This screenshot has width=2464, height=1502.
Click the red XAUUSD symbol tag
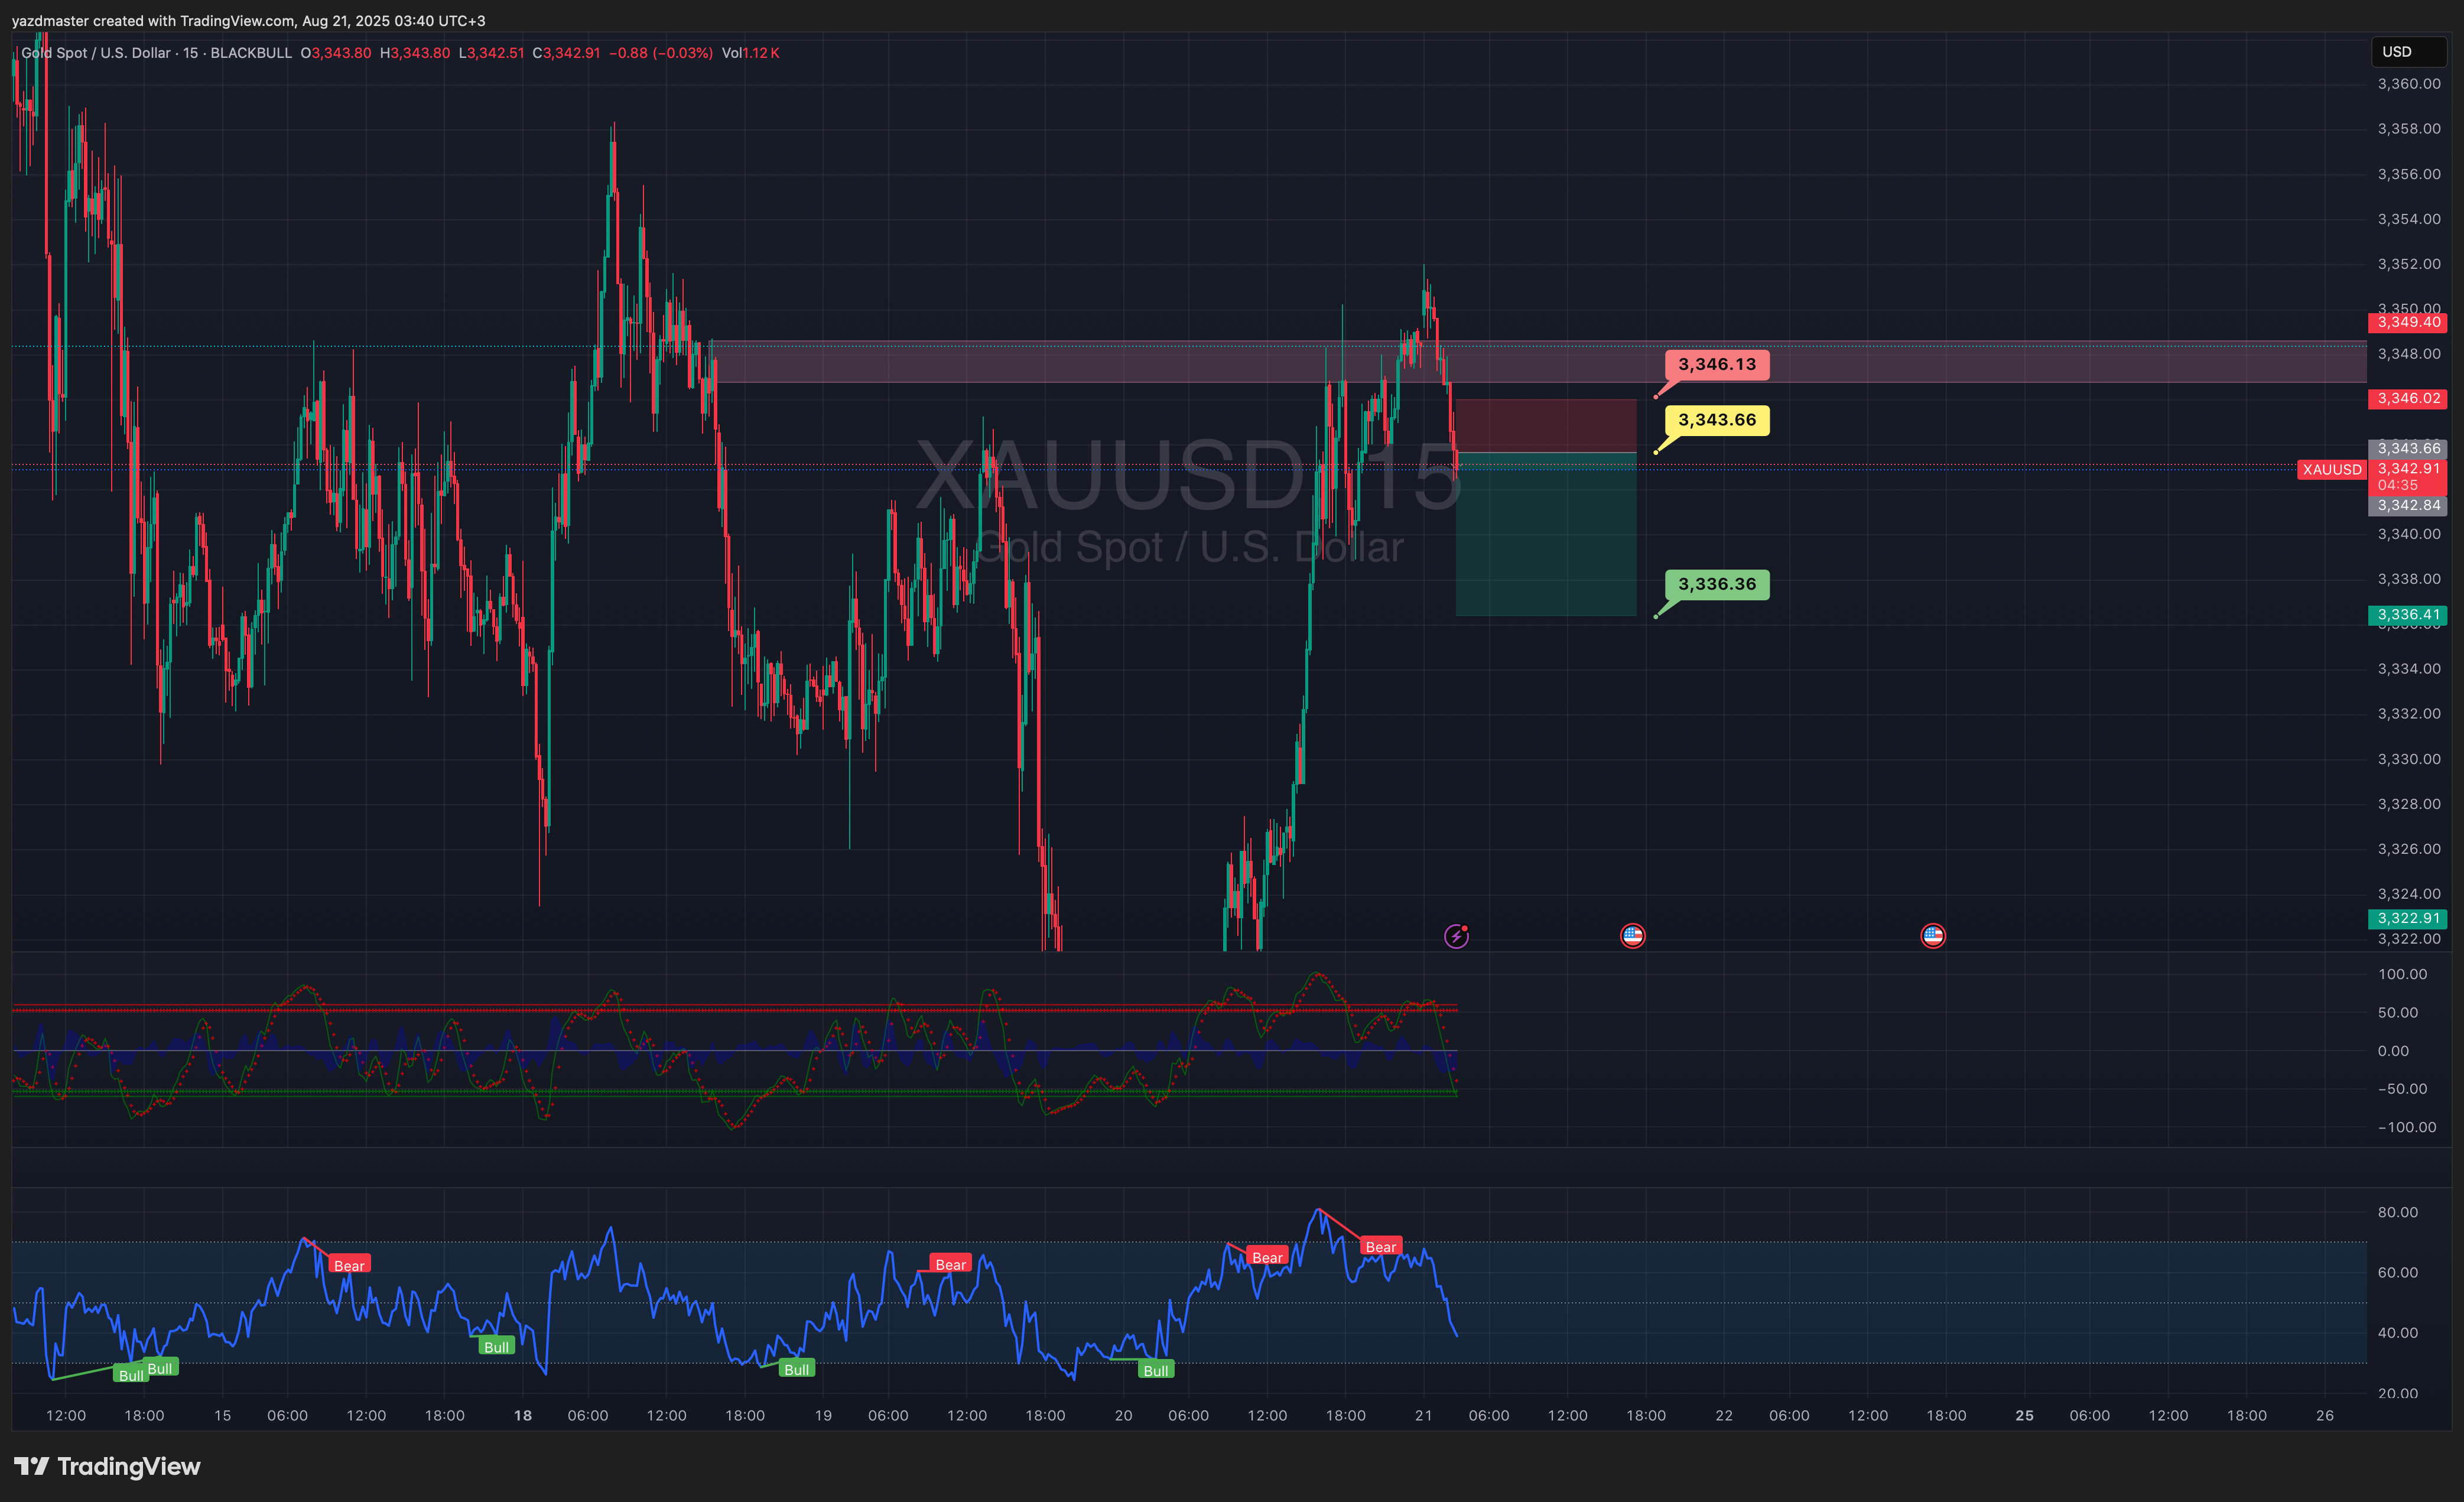pyautogui.click(x=2332, y=470)
